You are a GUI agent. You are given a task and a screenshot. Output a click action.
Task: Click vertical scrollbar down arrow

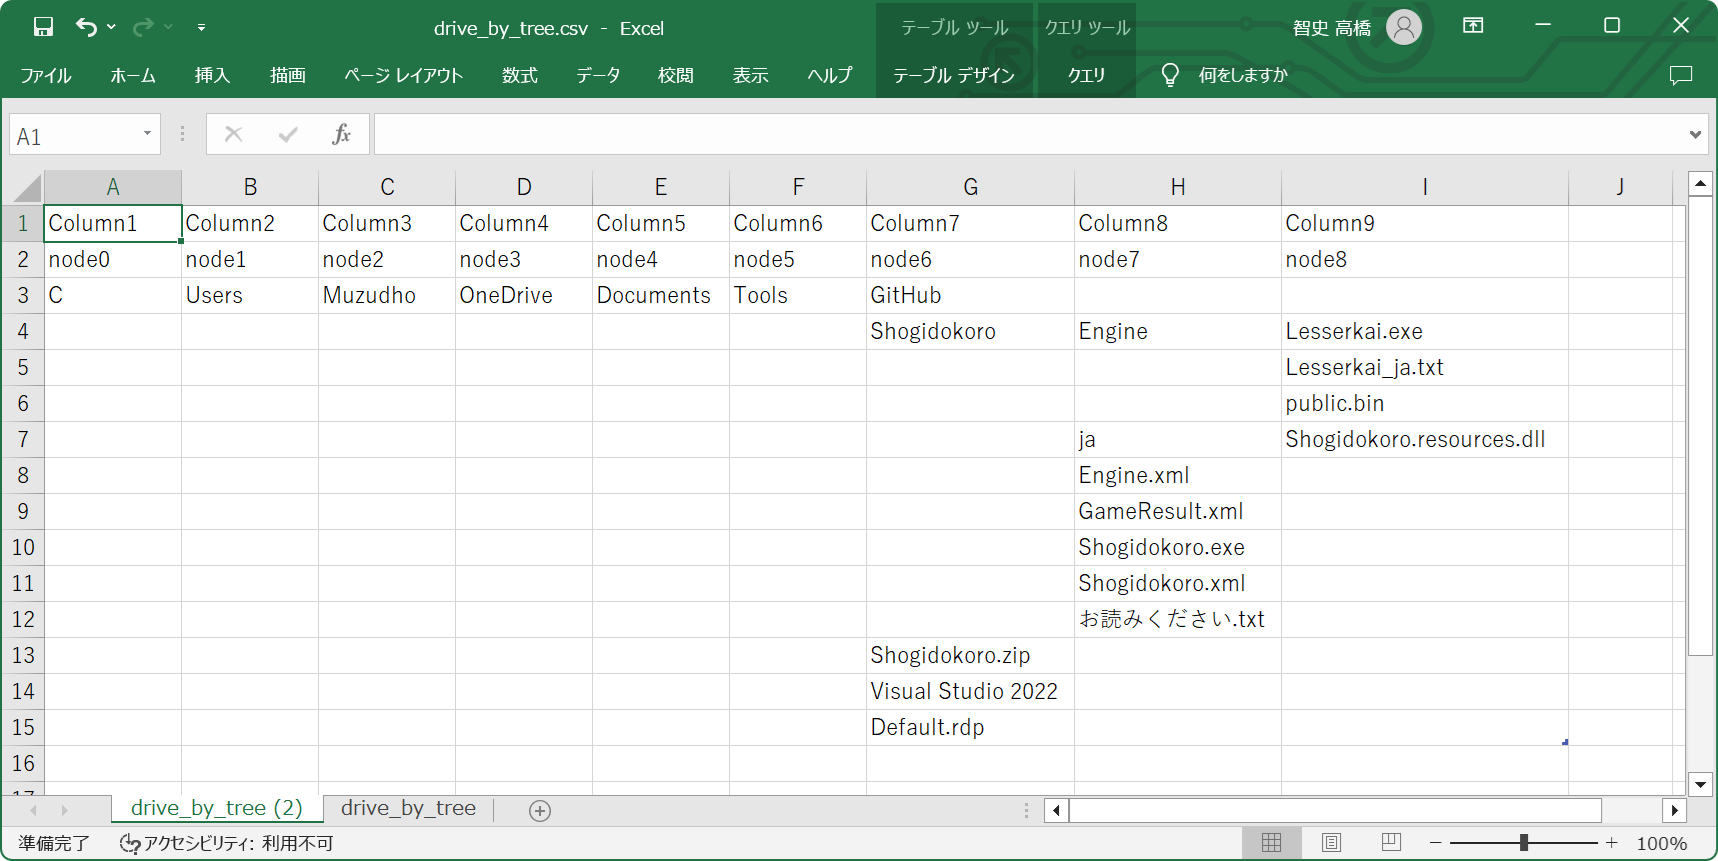(x=1700, y=784)
